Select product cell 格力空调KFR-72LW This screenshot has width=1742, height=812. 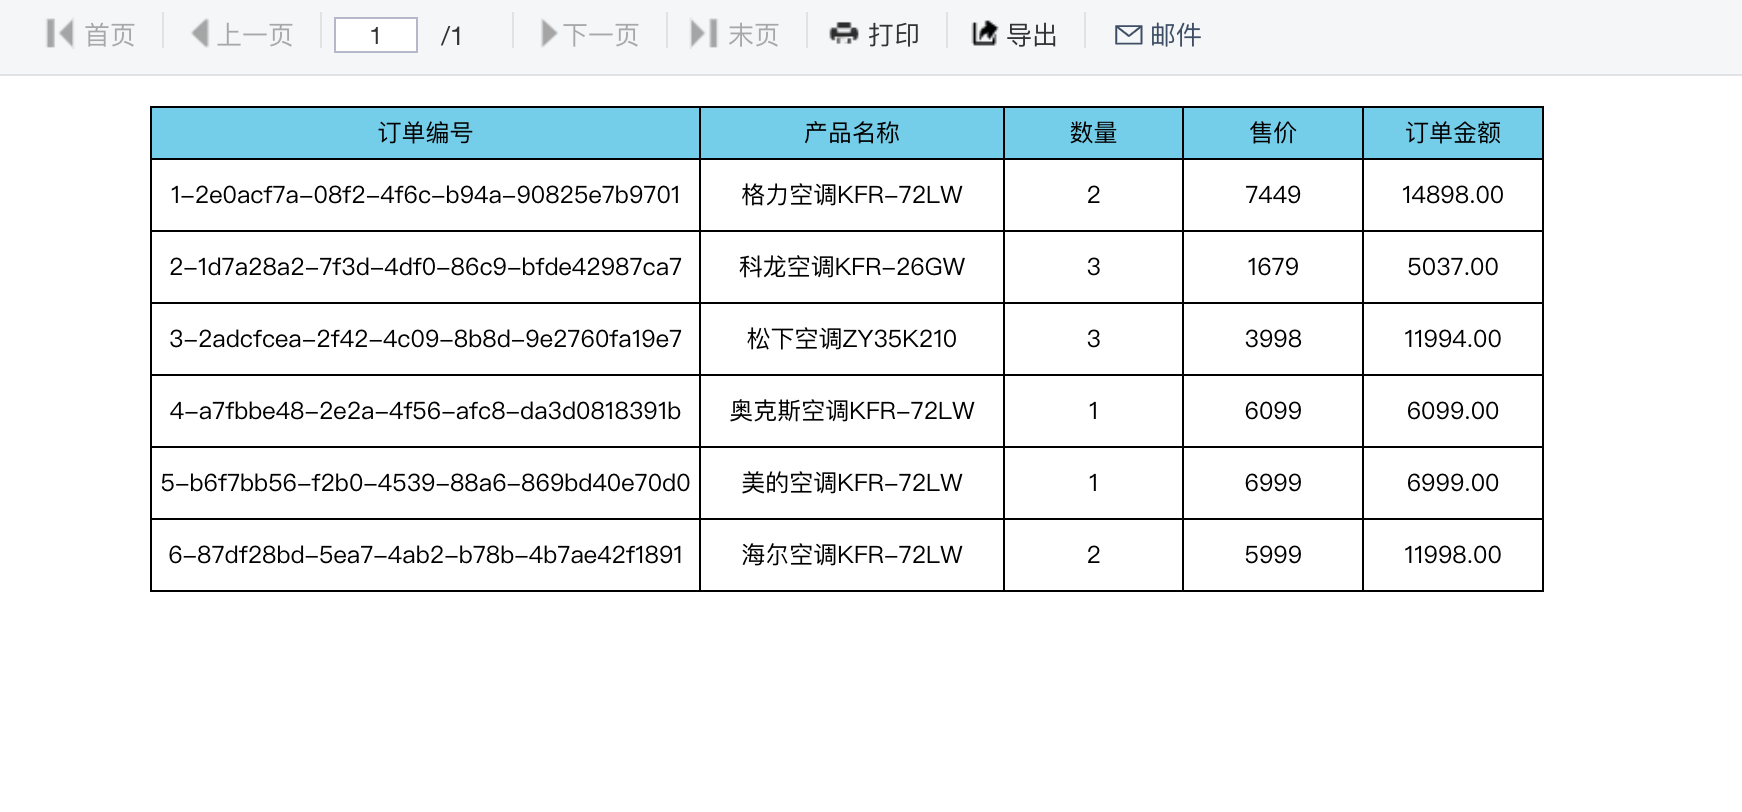852,195
